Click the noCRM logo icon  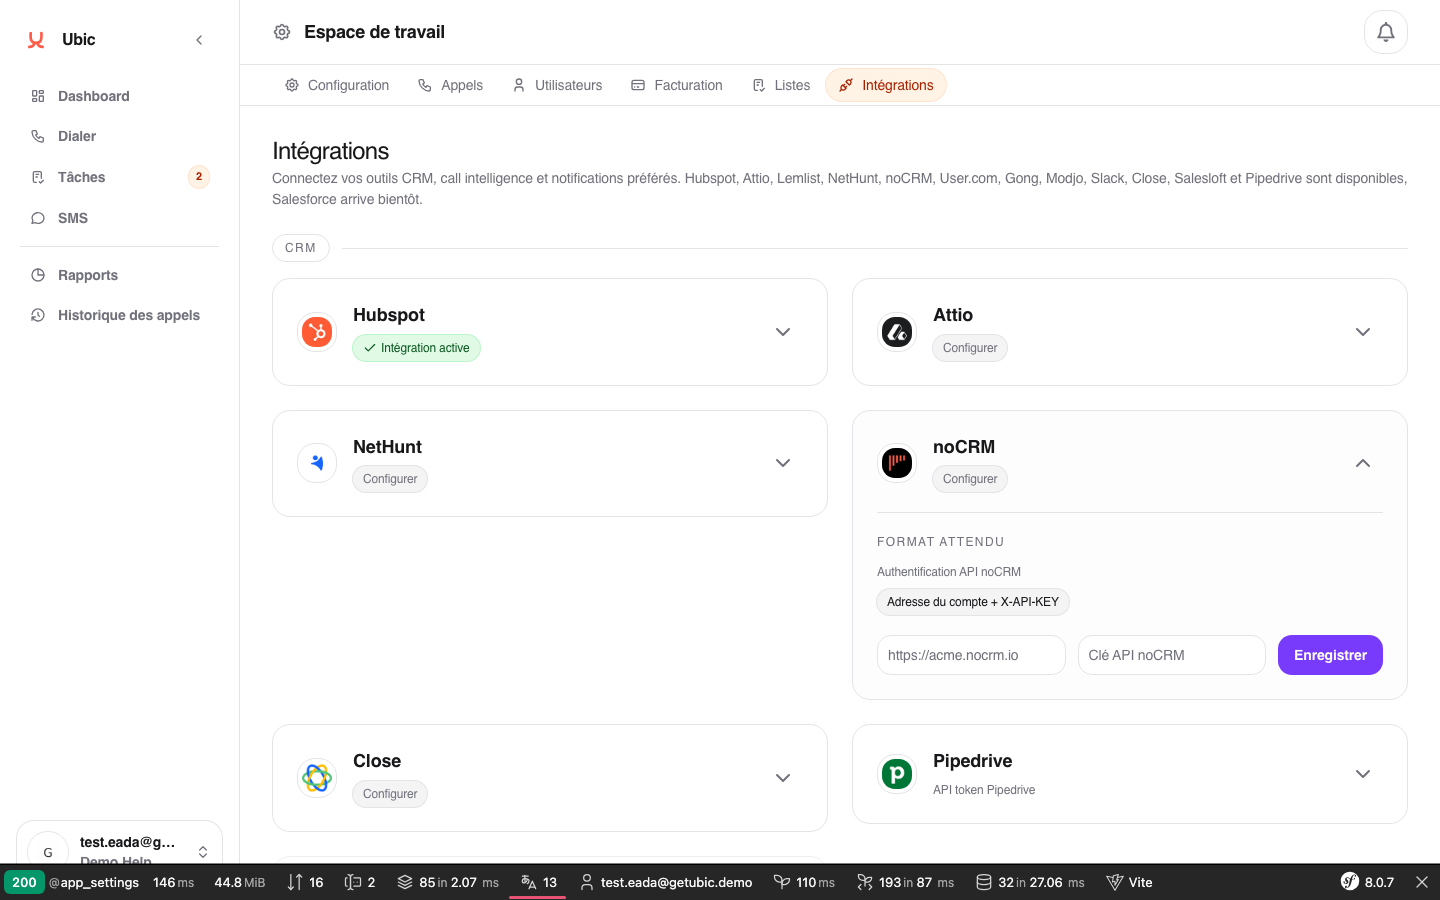(897, 463)
